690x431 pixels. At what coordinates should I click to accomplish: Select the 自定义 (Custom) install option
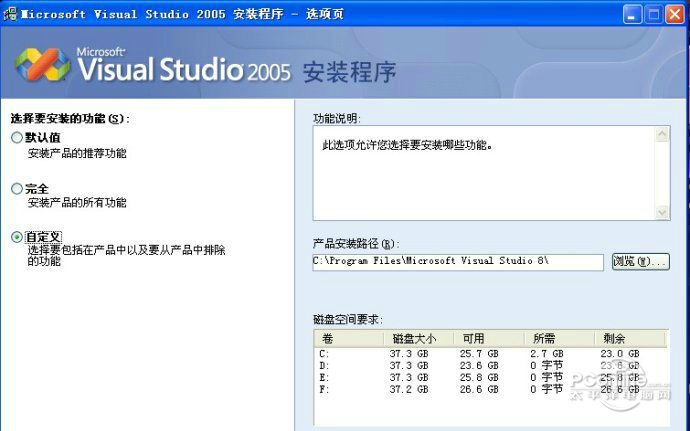16,237
